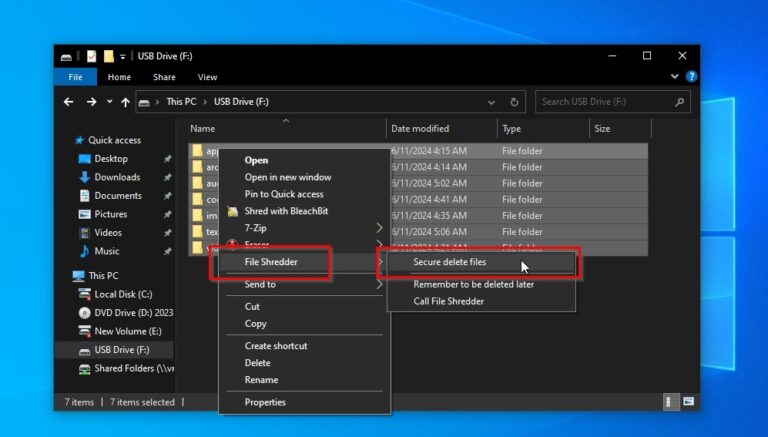The image size is (768, 437).
Task: Select Local Disk (C:) in navigation pane
Action: (x=123, y=294)
